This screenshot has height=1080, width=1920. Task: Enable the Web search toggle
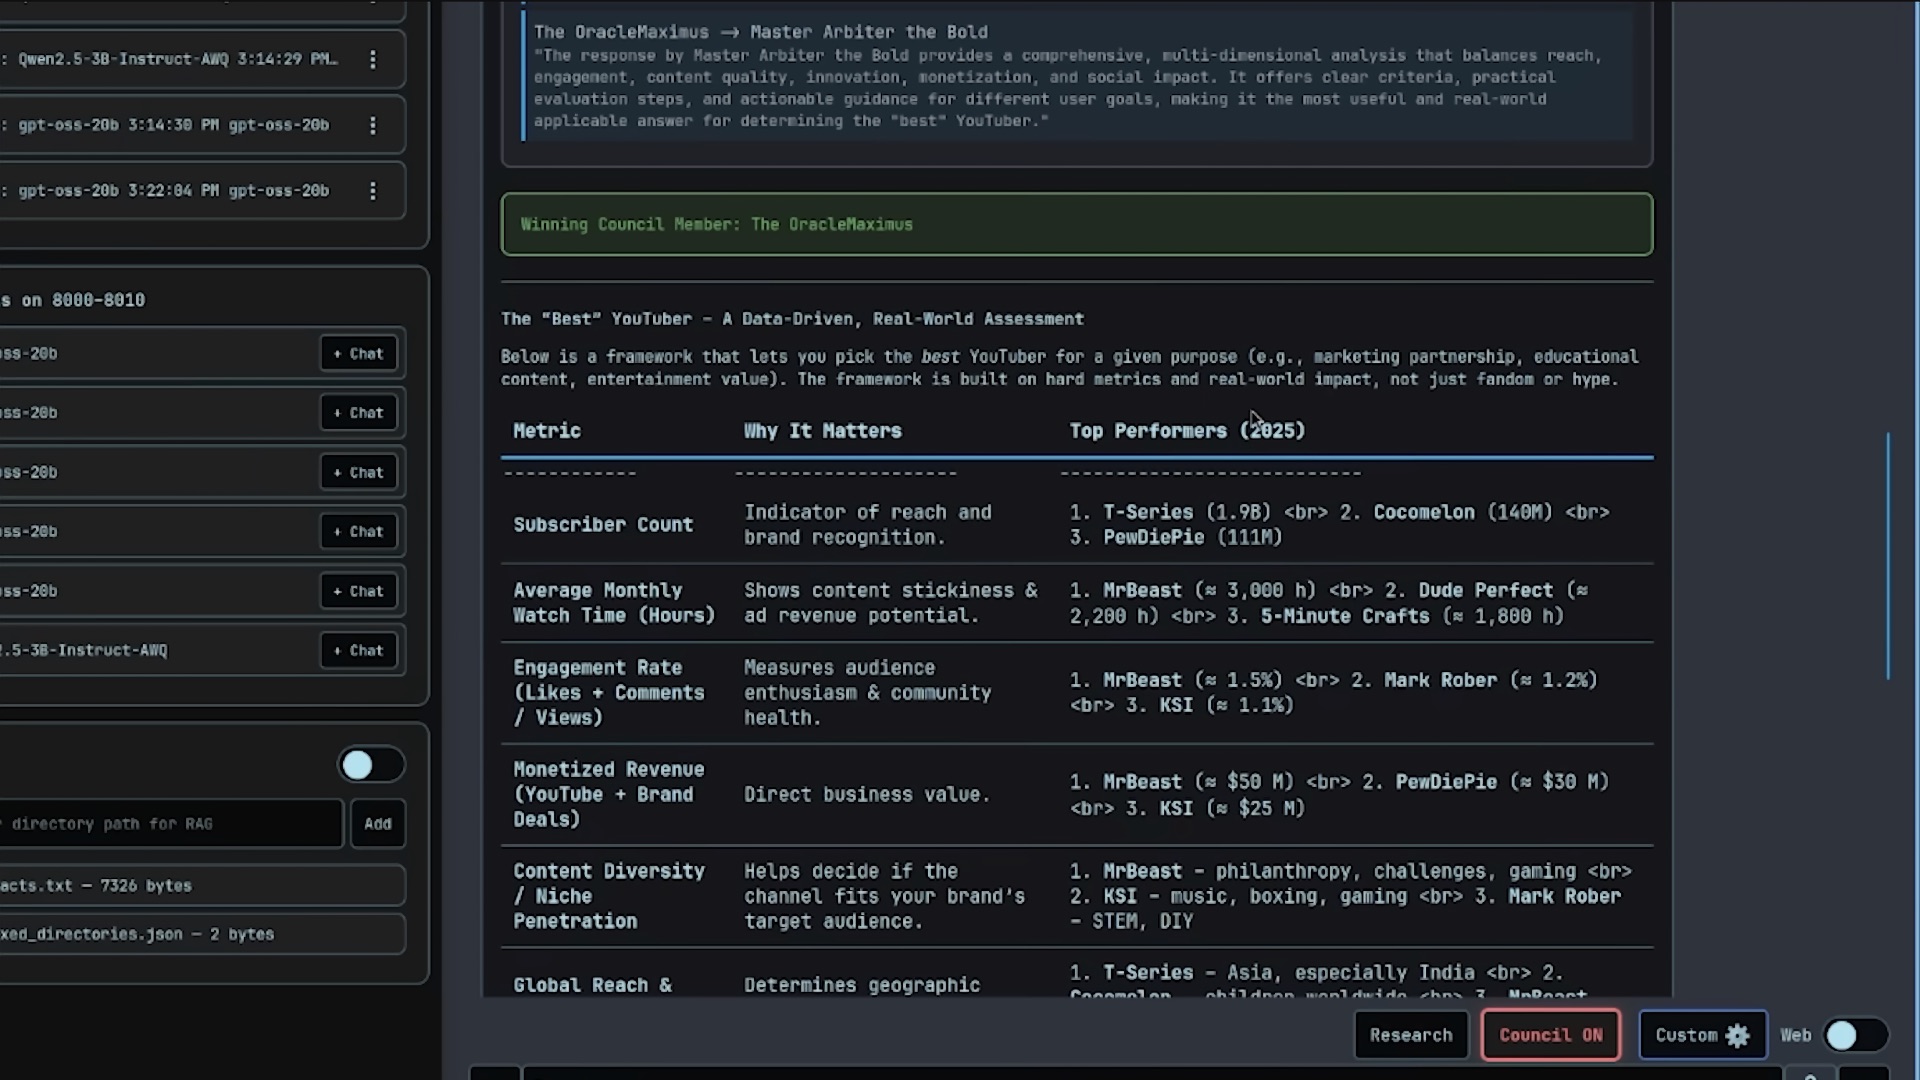[1854, 1035]
